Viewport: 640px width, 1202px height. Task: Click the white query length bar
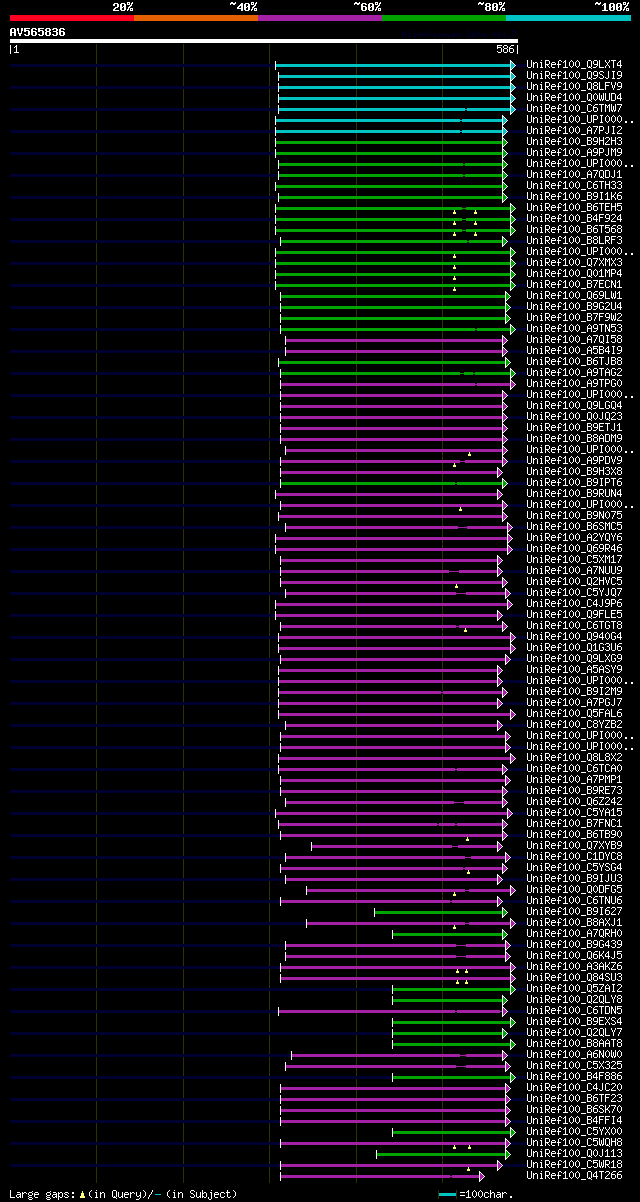coord(263,41)
